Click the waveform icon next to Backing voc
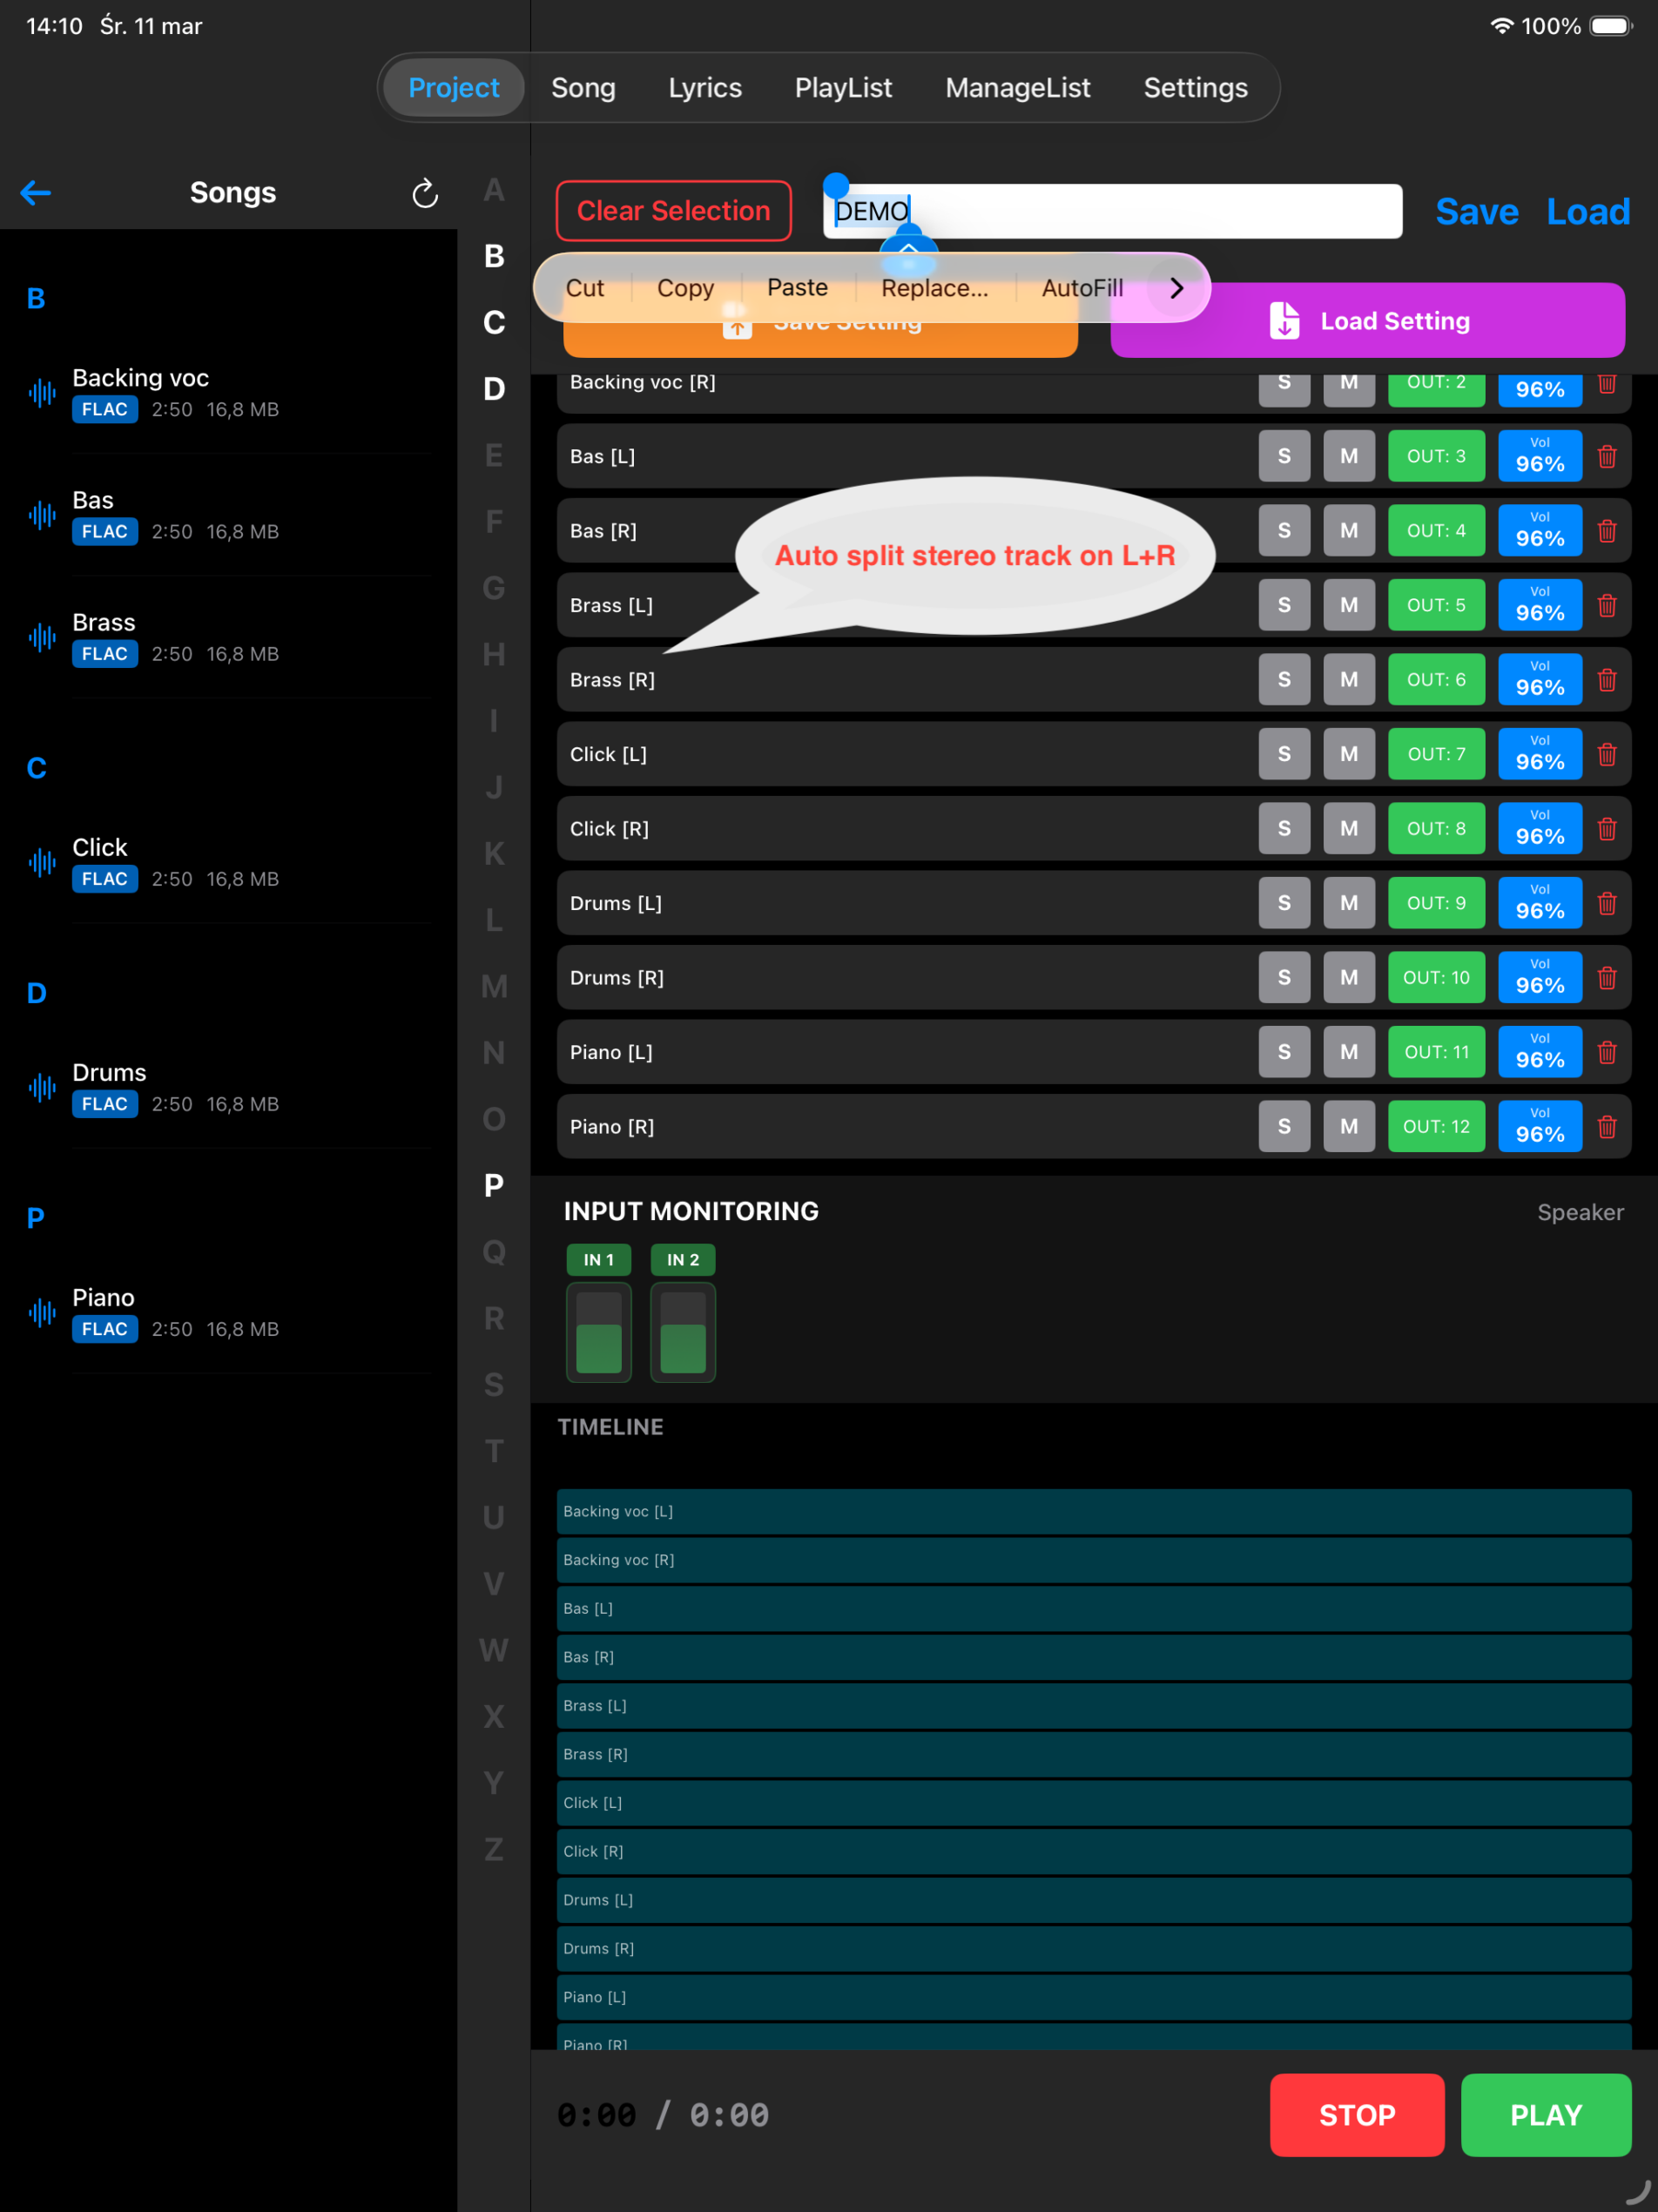This screenshot has width=1658, height=2212. [x=41, y=394]
